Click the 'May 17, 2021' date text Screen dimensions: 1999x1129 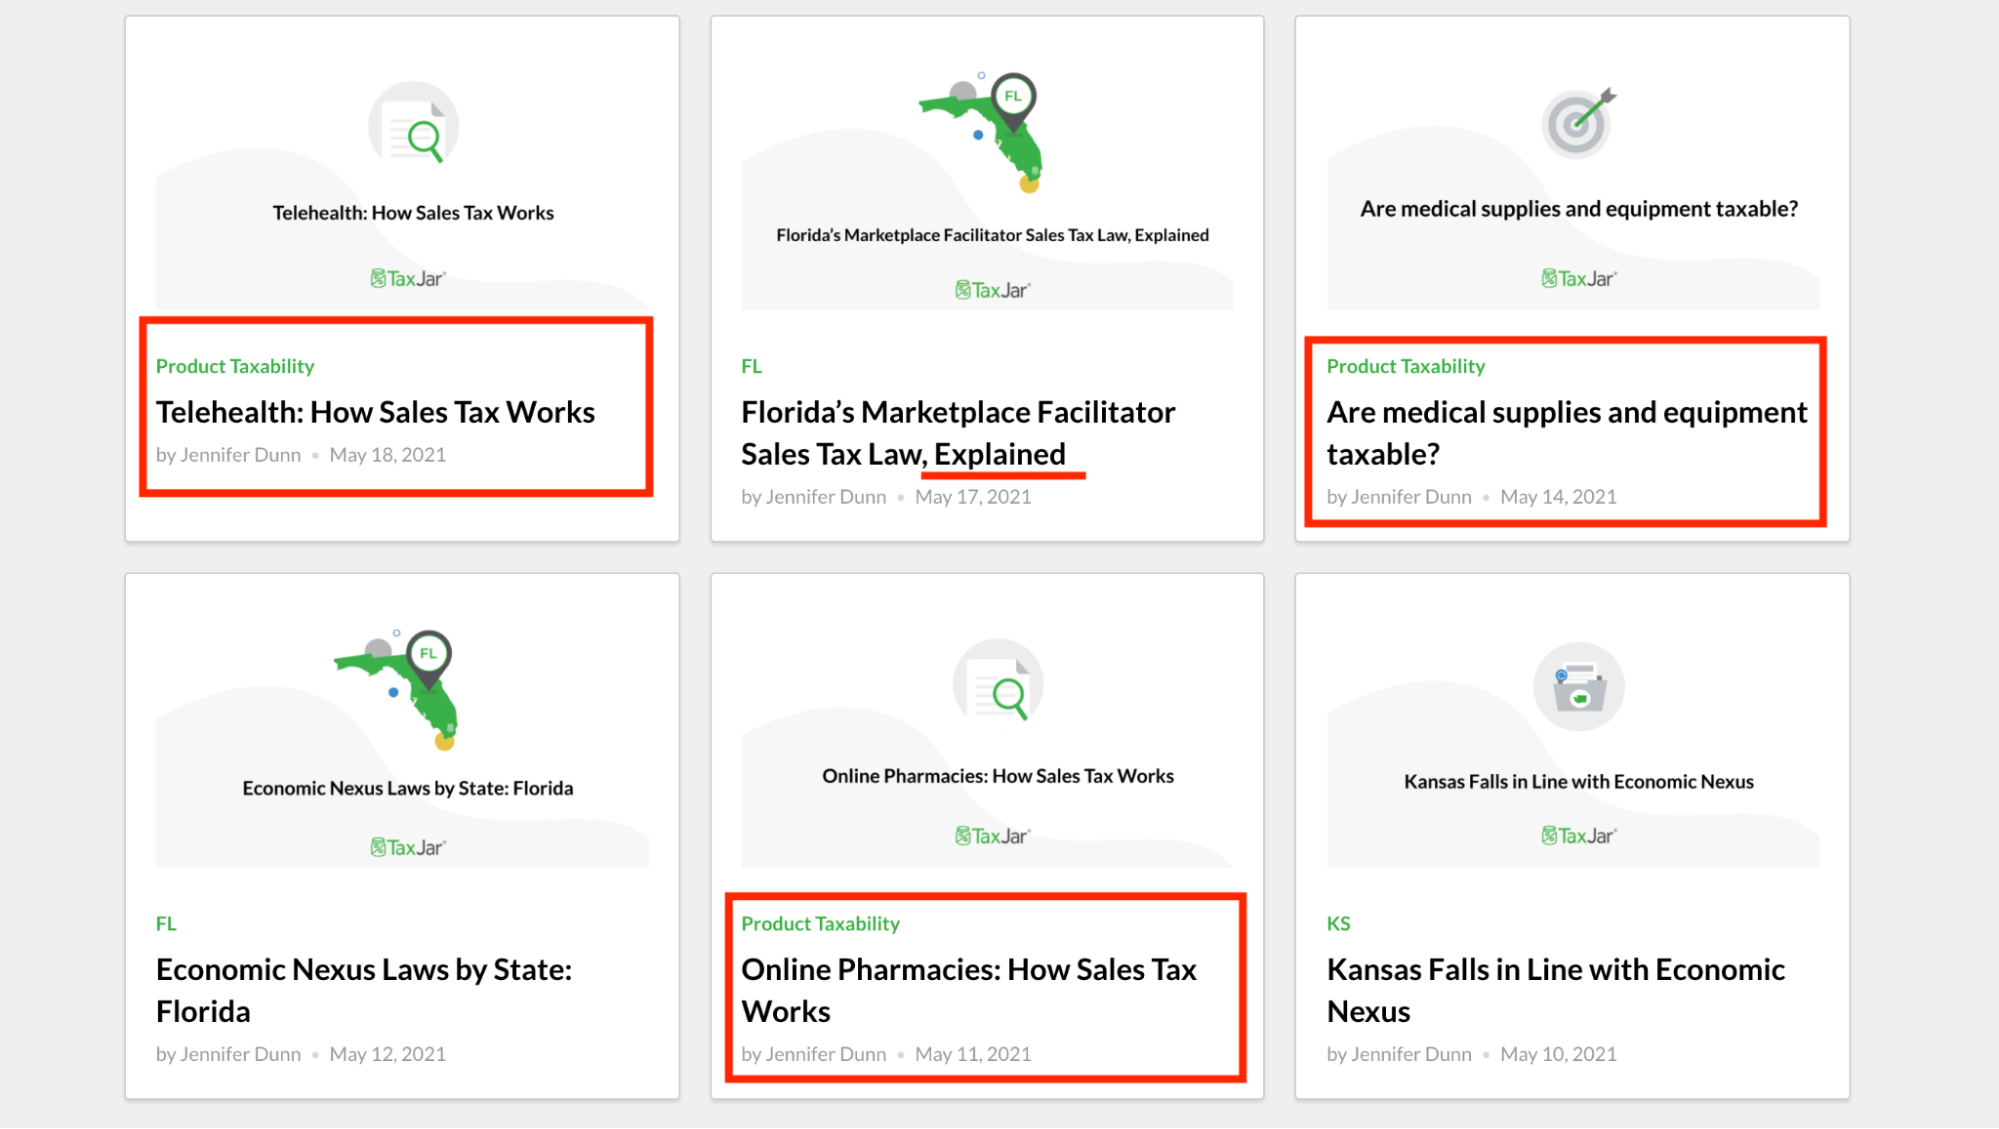point(973,497)
